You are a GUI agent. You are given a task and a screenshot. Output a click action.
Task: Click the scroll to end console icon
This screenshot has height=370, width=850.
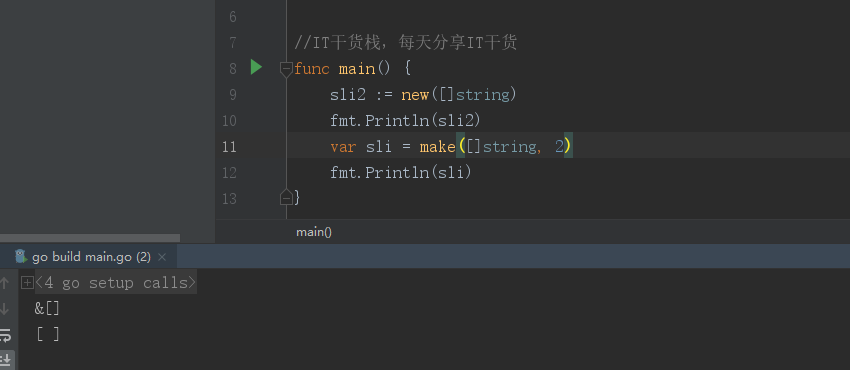click(7, 360)
